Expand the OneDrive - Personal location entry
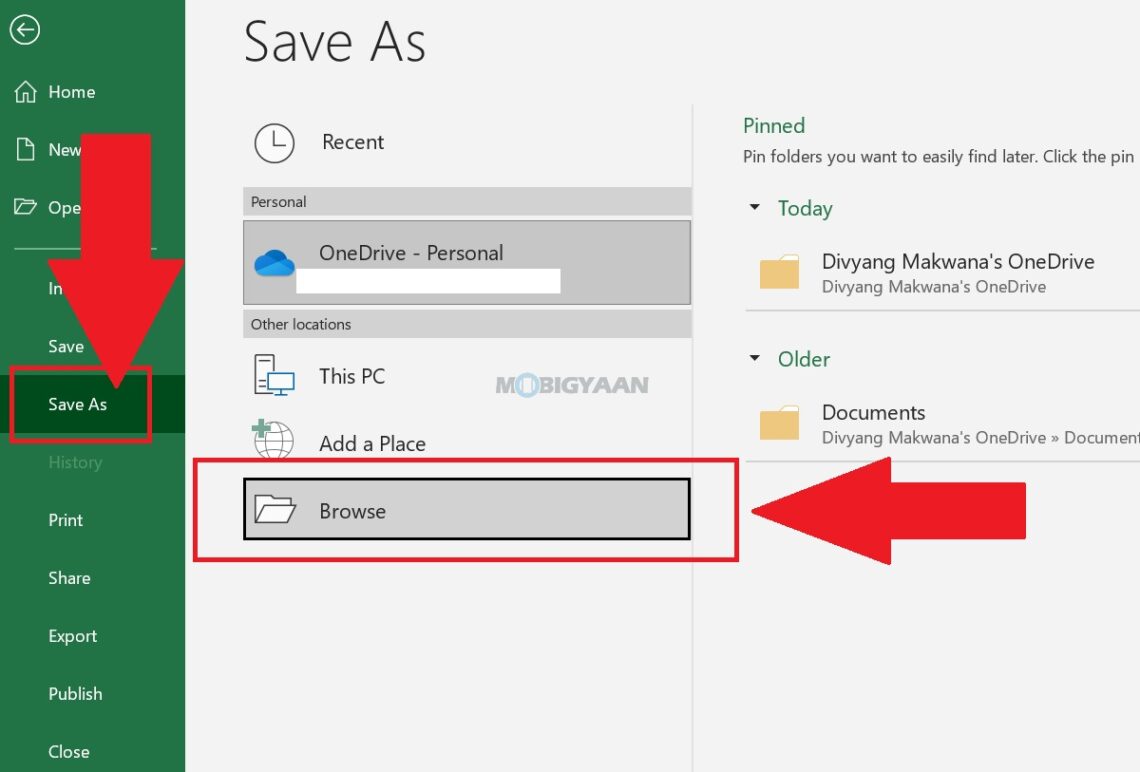The image size is (1140, 772). click(x=465, y=262)
